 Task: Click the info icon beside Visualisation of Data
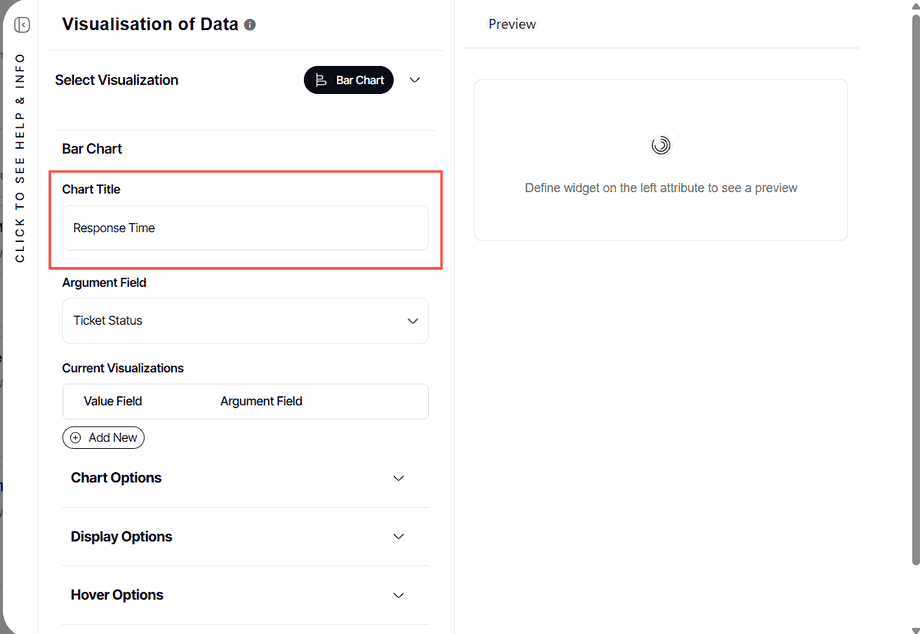tap(250, 25)
